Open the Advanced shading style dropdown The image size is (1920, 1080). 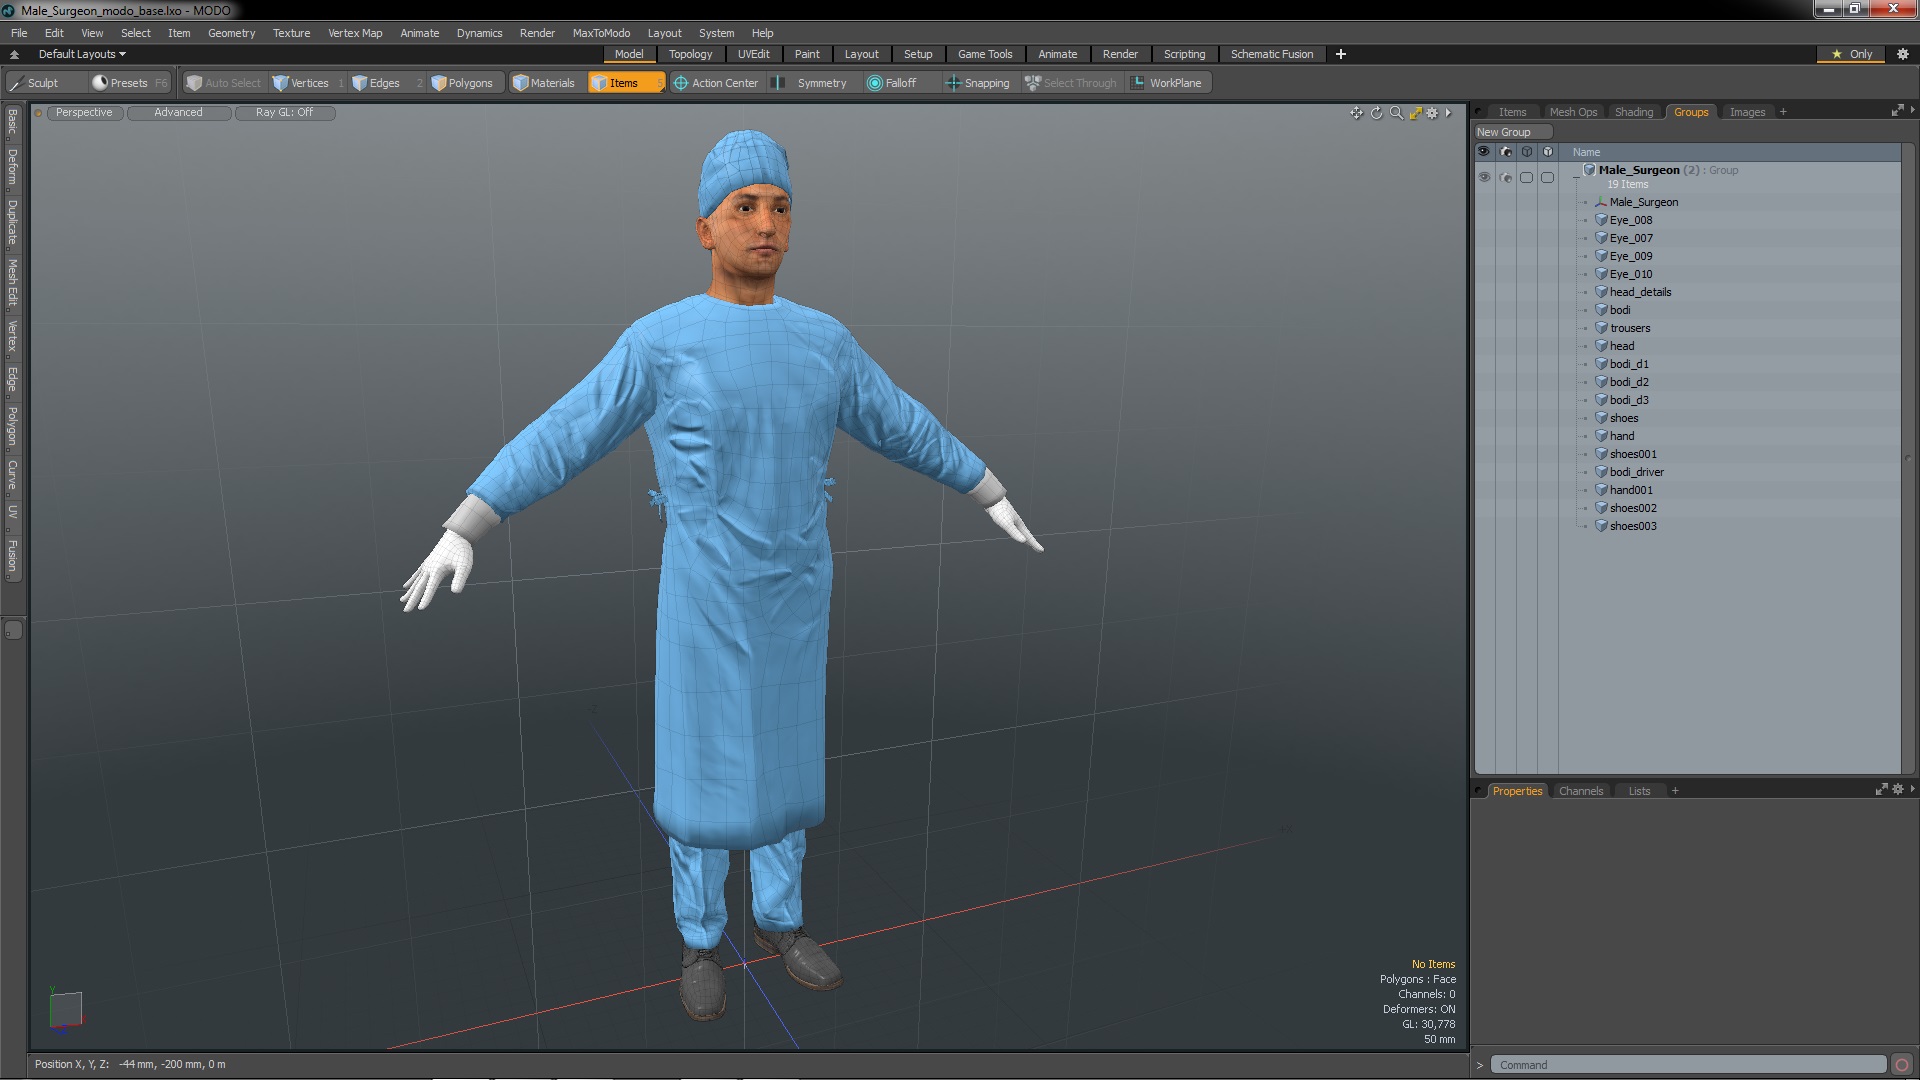pyautogui.click(x=178, y=113)
